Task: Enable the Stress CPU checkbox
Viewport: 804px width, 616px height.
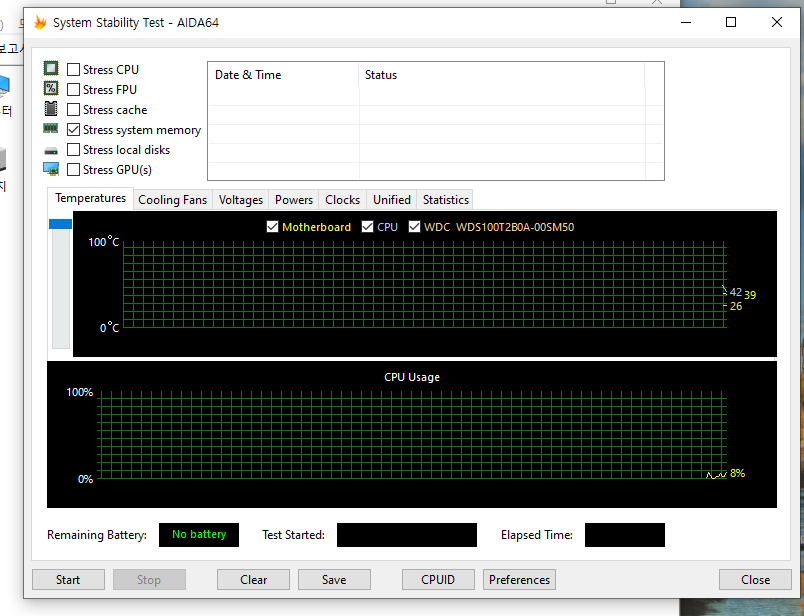Action: pos(73,69)
